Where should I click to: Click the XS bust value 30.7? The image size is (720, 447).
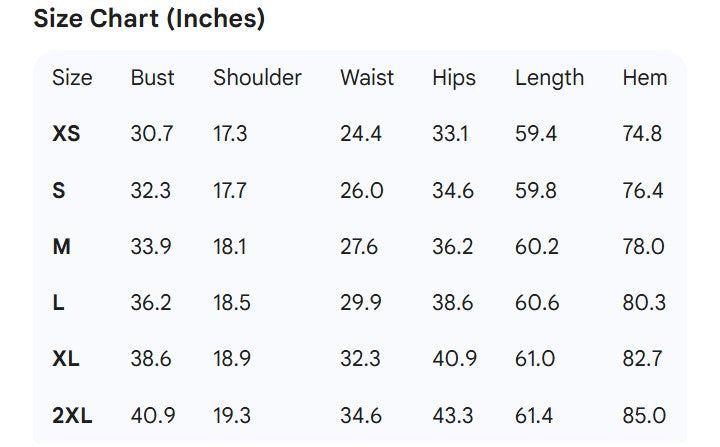point(152,134)
